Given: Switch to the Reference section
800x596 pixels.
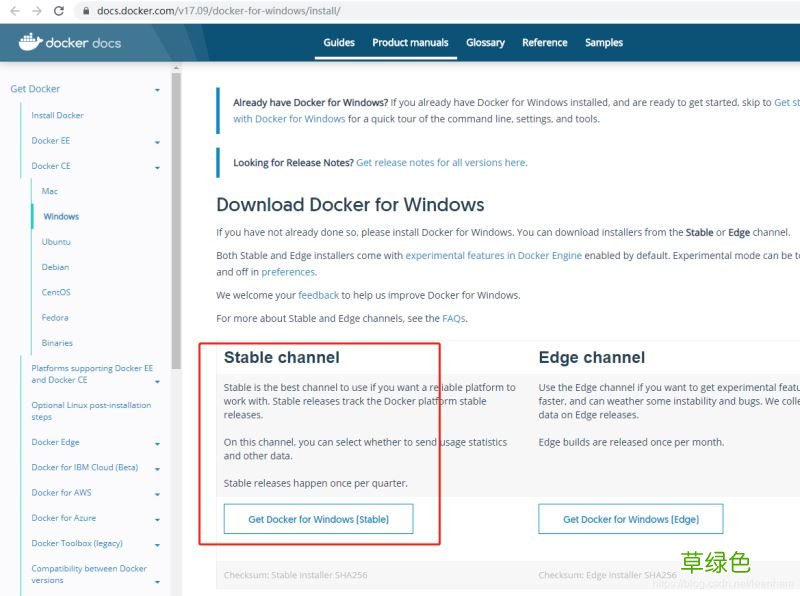Looking at the screenshot, I should point(544,43).
